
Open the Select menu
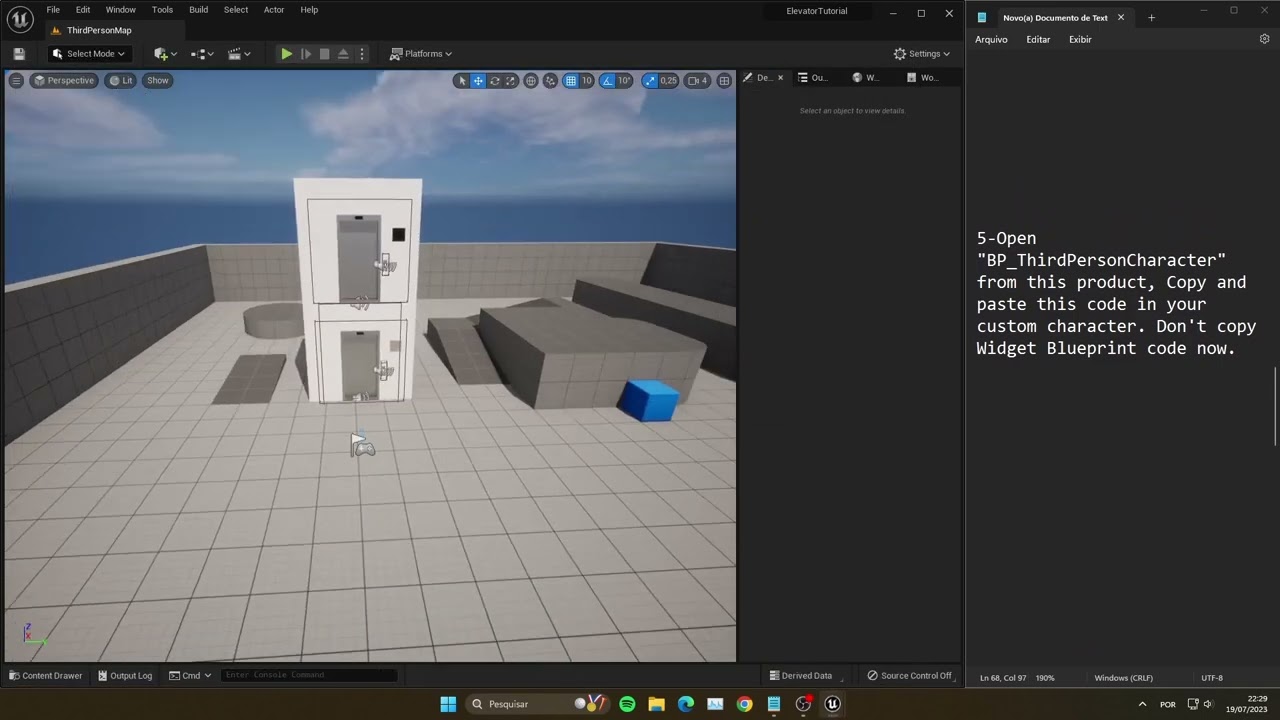pyautogui.click(x=236, y=10)
